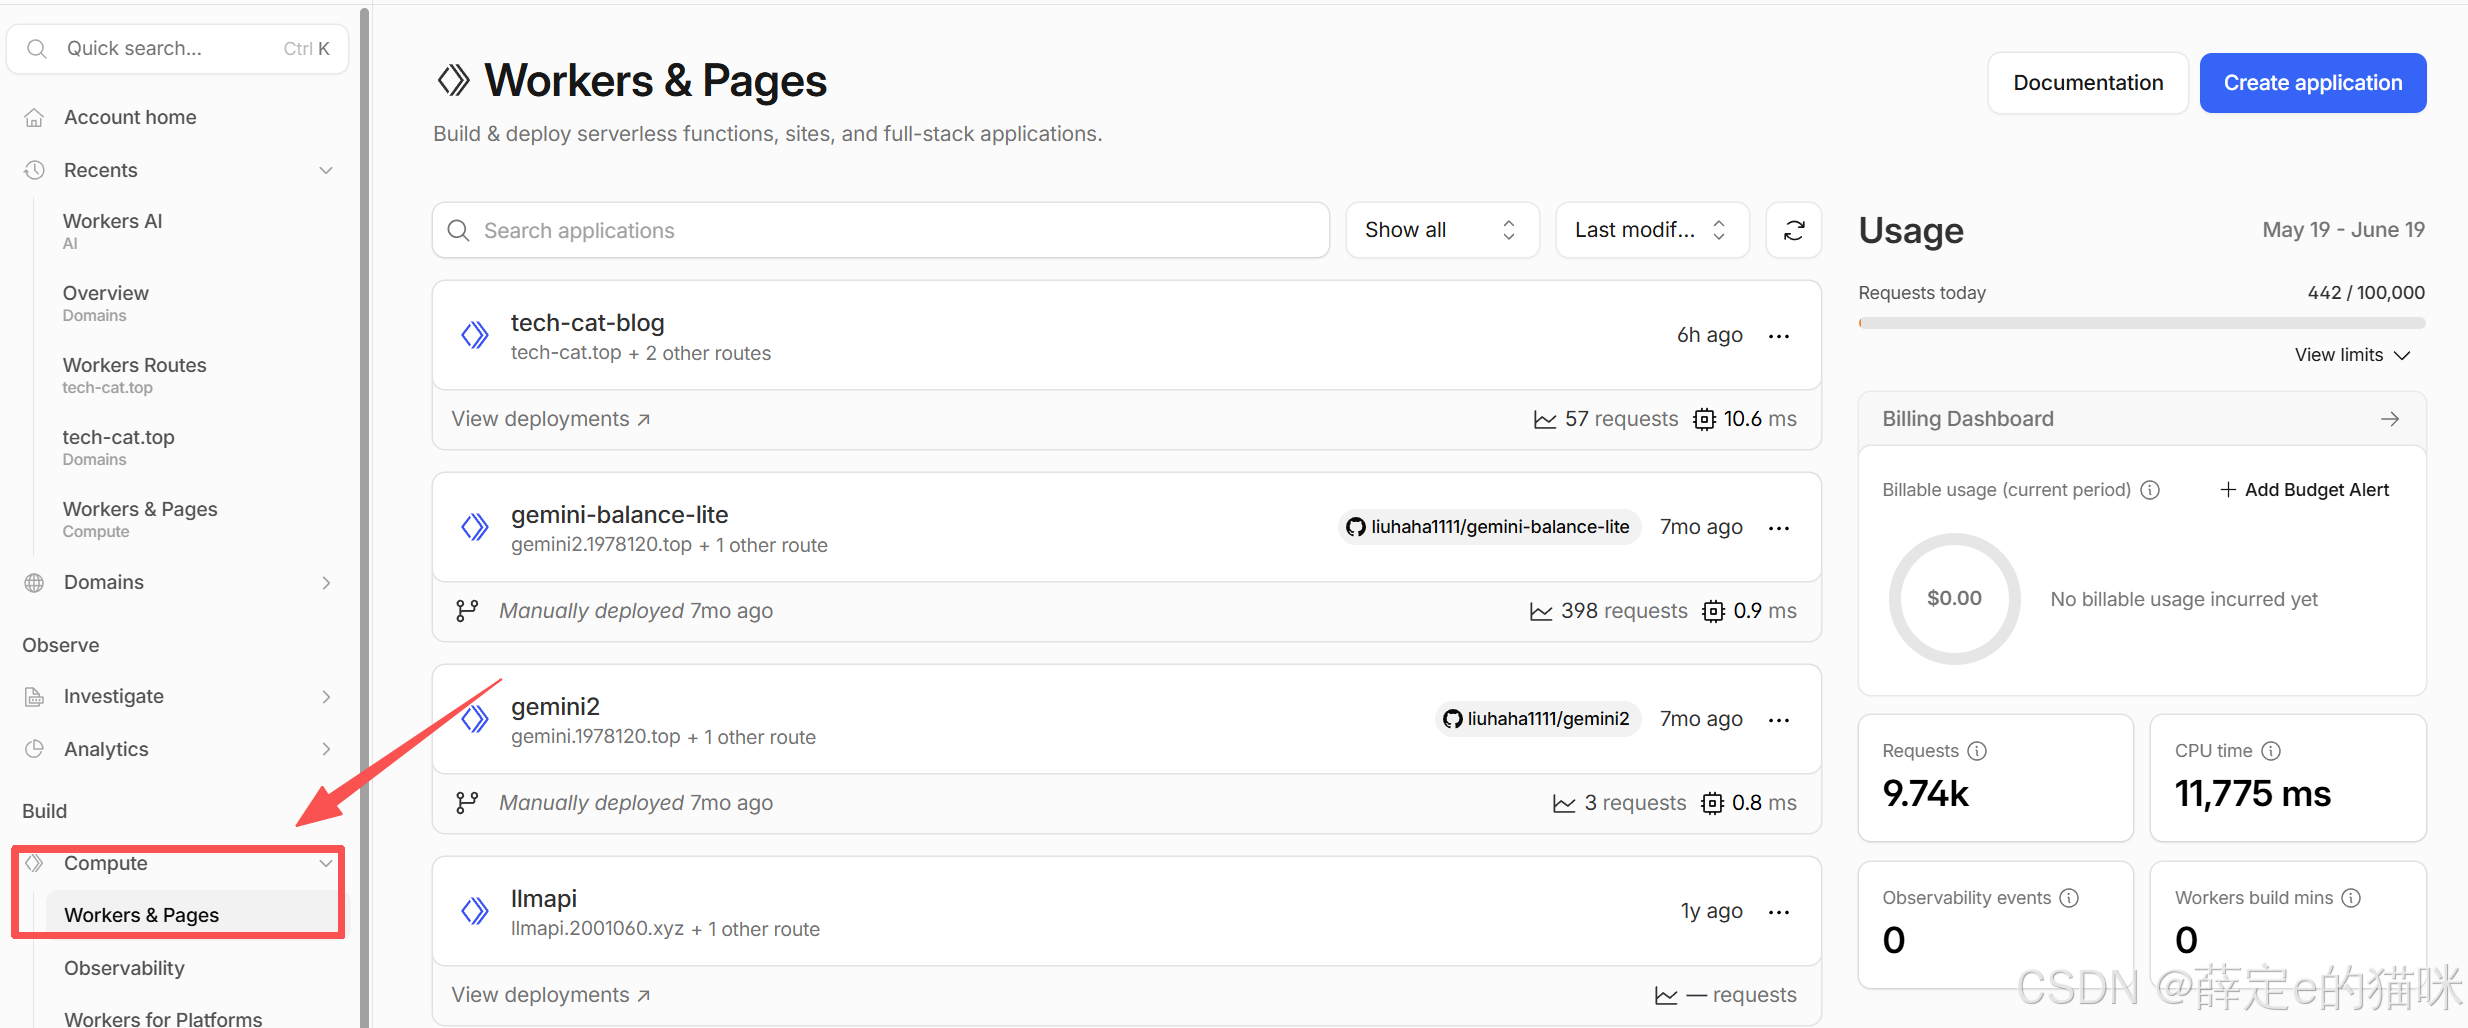2468x1028 pixels.
Task: Click the refresh applications icon
Action: pos(1794,230)
